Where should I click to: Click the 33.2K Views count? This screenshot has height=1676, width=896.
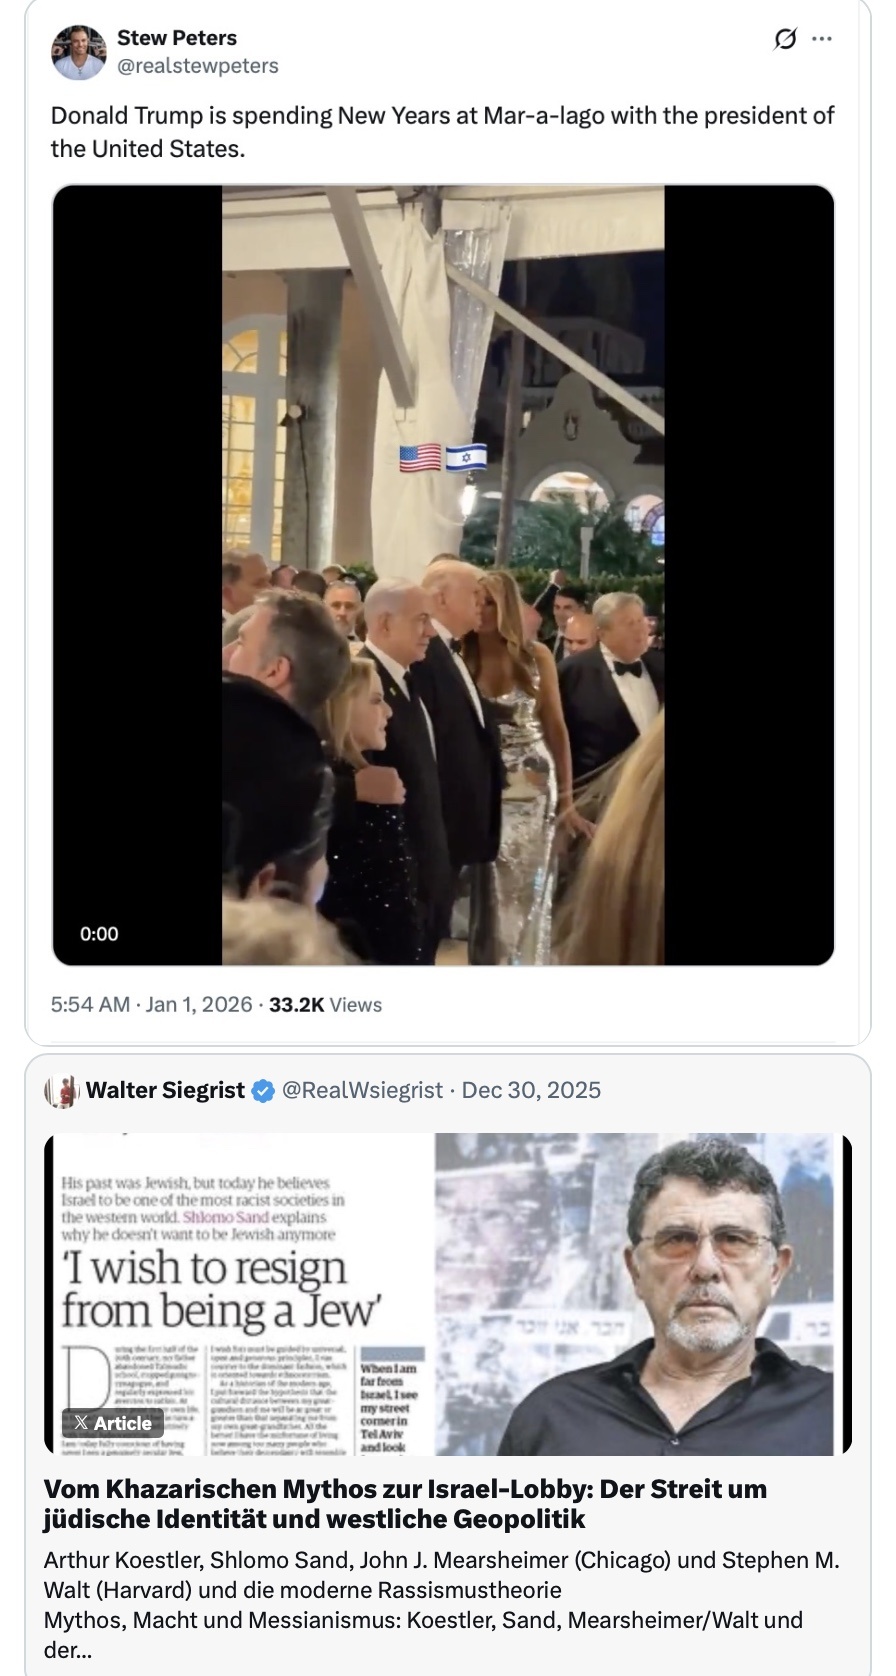[x=325, y=1005]
